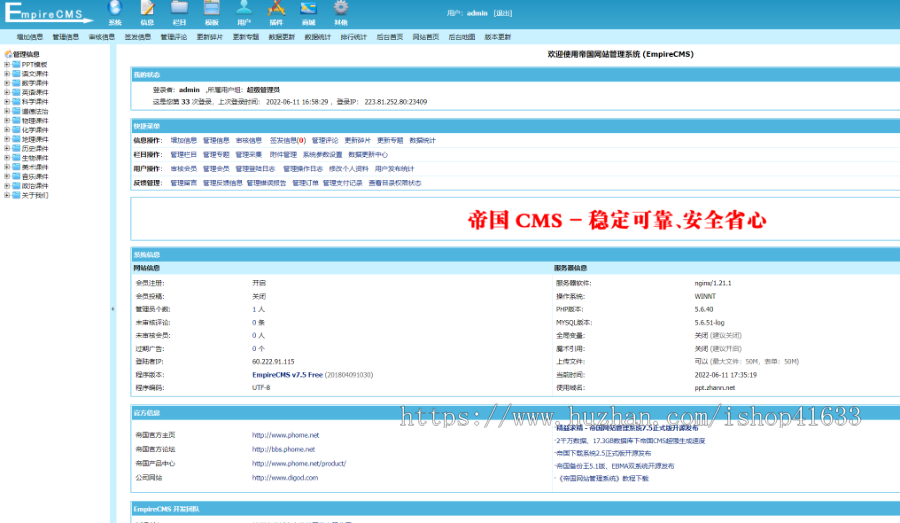The height and width of the screenshot is (523, 900).
Task: Open 管理专题 in the quick menu
Action: tap(216, 154)
